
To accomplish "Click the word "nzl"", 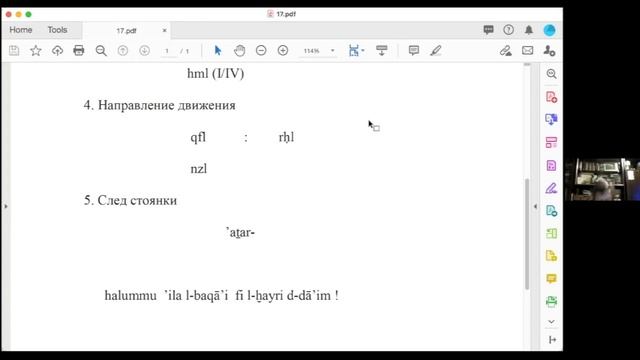I will [199, 169].
